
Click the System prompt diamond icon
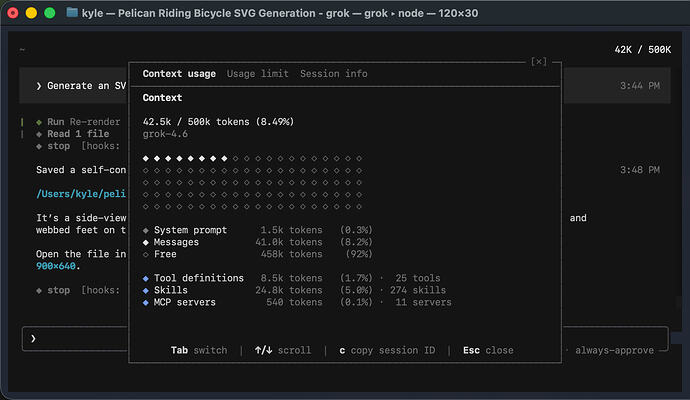pyautogui.click(x=146, y=230)
